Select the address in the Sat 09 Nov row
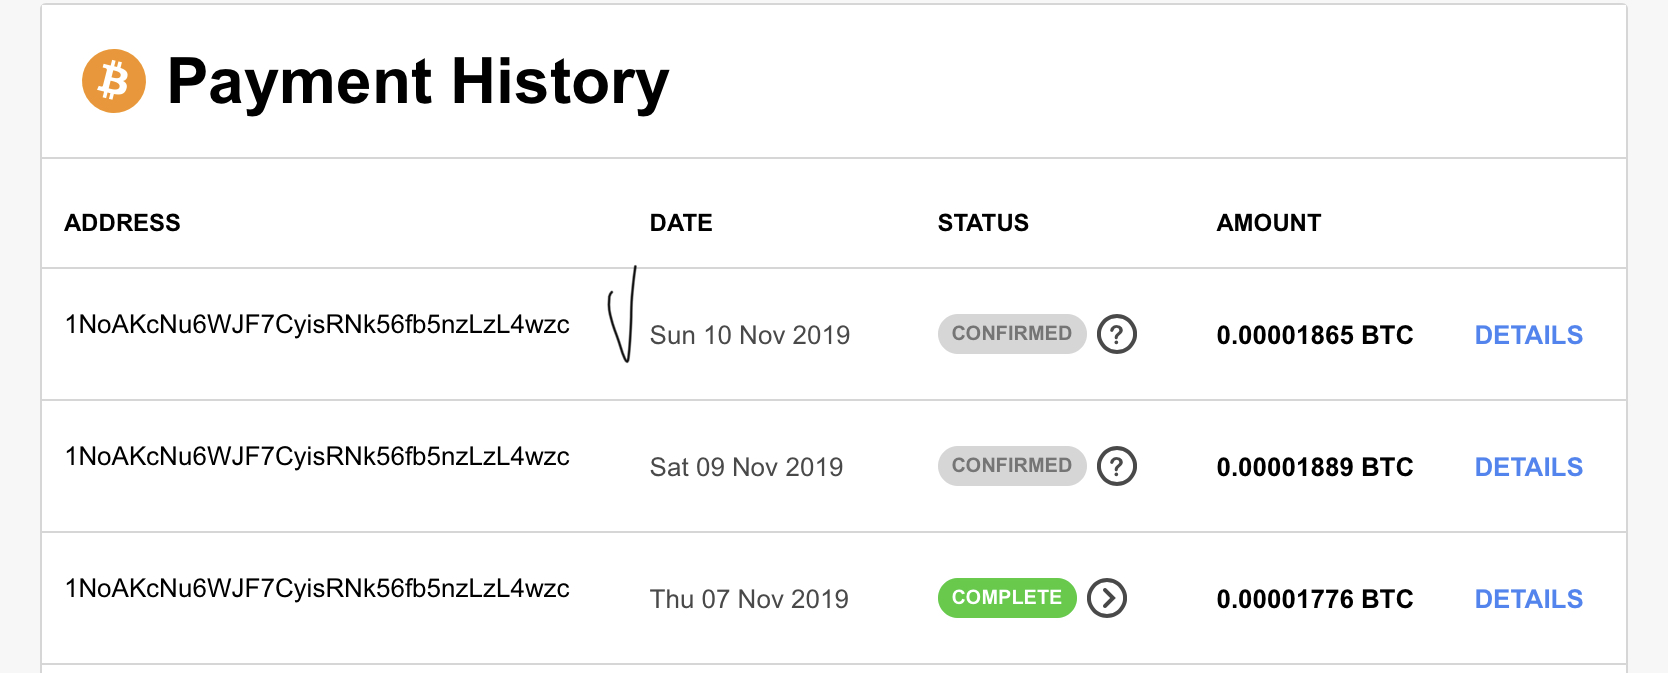The height and width of the screenshot is (673, 1668). [x=317, y=457]
